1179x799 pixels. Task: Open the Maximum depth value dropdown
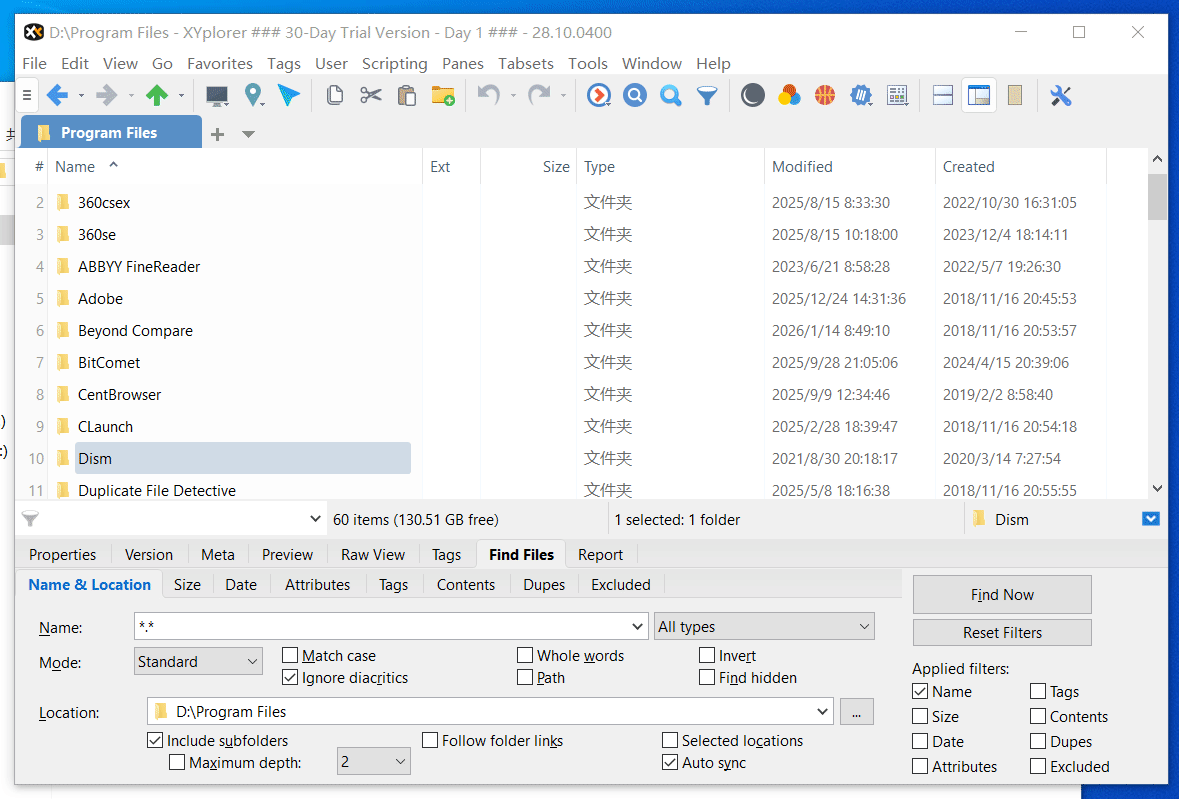373,763
